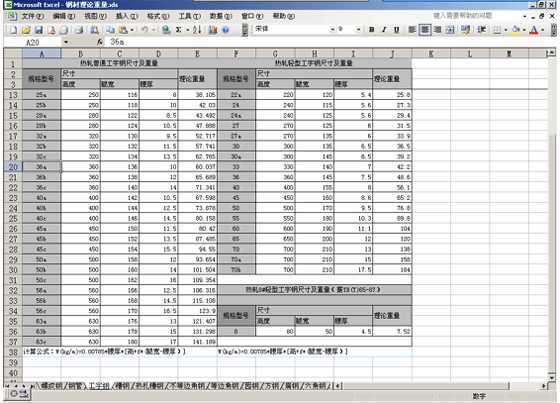560x403 pixels.
Task: Switch to the 等边角钢 sheet tab
Action: point(224,386)
